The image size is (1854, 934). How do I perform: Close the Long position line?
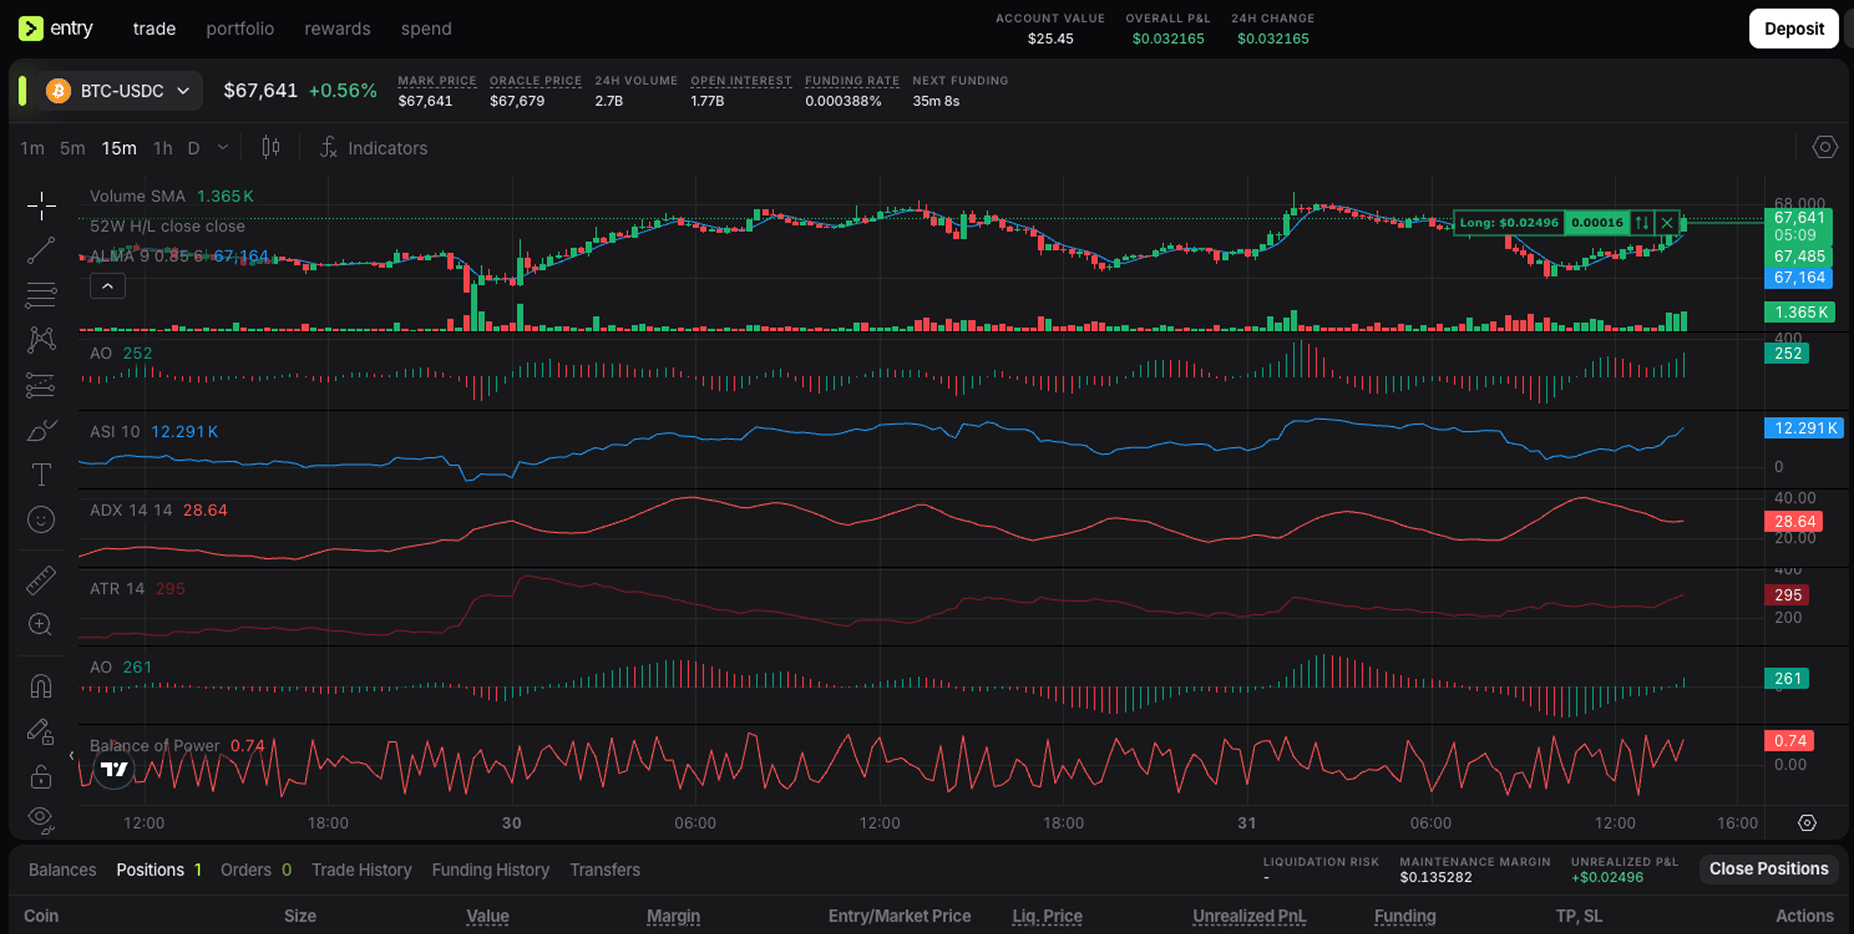1667,223
